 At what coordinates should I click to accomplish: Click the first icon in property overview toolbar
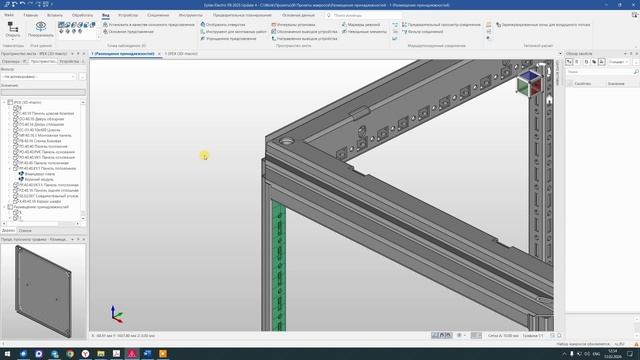pos(569,62)
